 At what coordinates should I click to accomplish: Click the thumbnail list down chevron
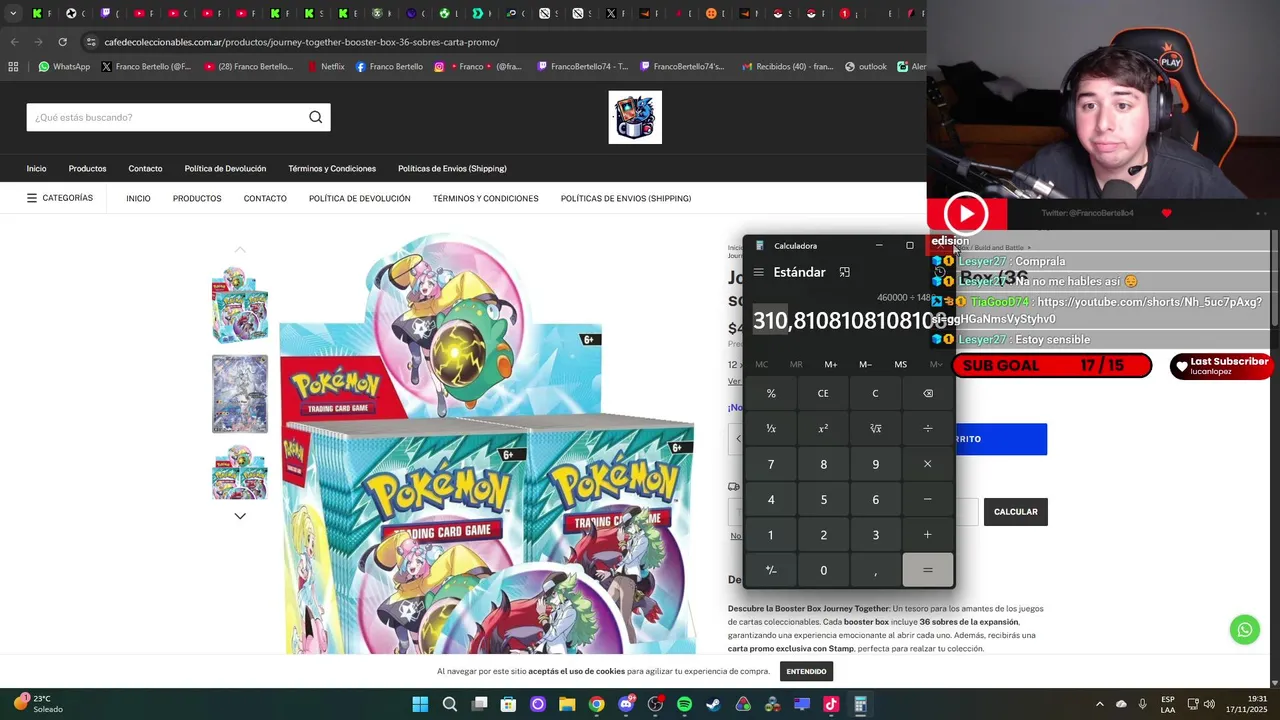(240, 516)
